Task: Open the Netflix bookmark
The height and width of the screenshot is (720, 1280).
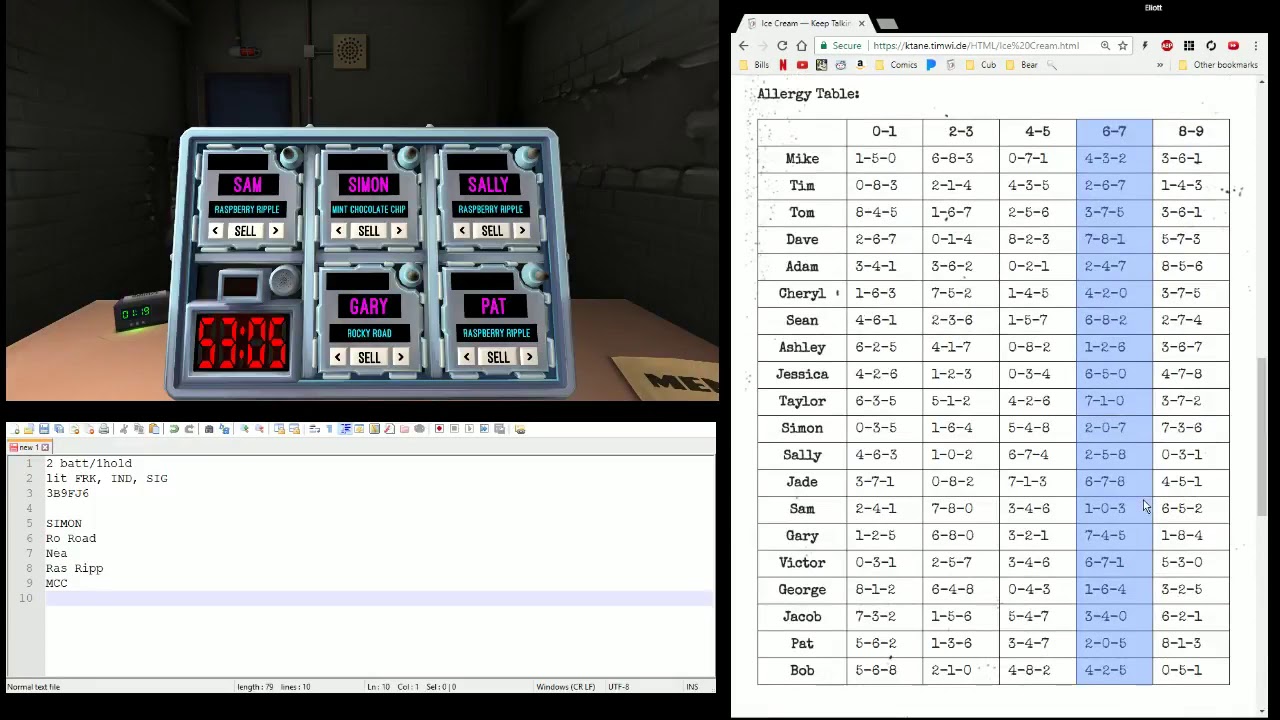Action: [x=782, y=65]
